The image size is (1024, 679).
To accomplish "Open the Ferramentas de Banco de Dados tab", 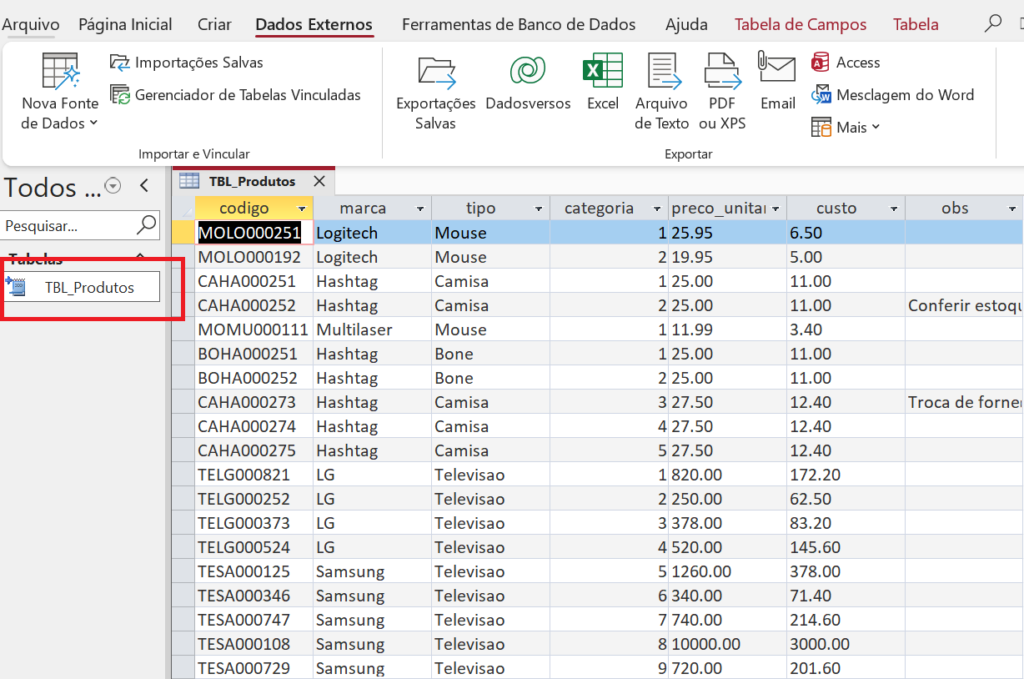I will 518,24.
